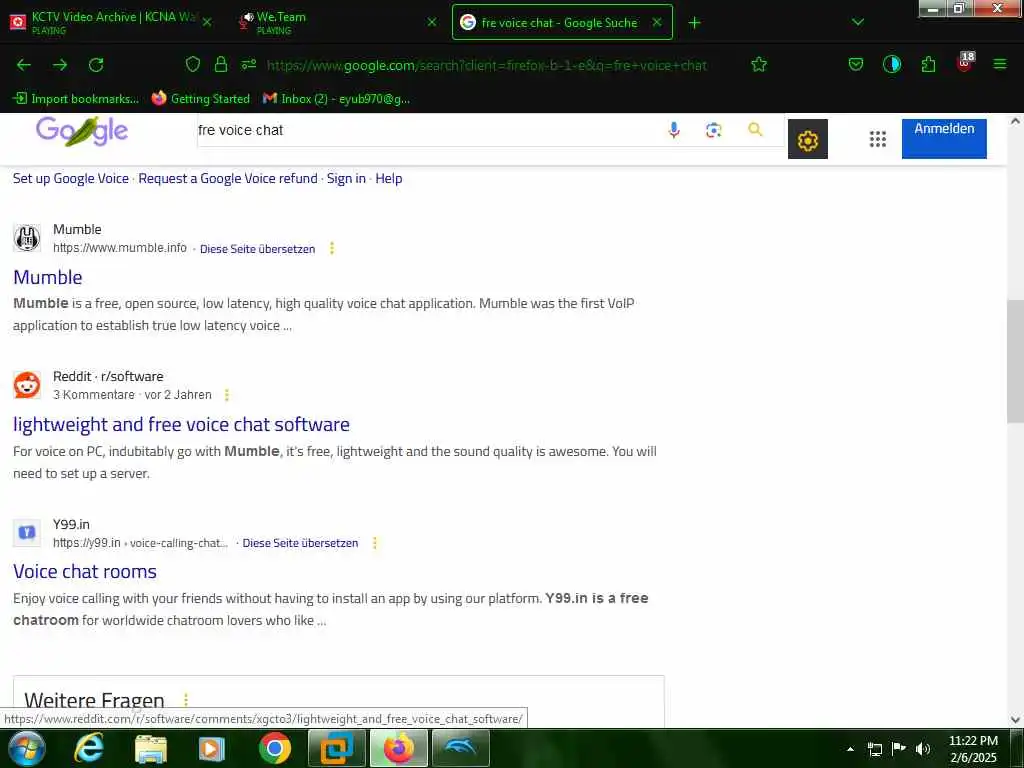The width and height of the screenshot is (1024, 768).
Task: Click the page vertical scrollbar thumb
Action: [x=1015, y=362]
